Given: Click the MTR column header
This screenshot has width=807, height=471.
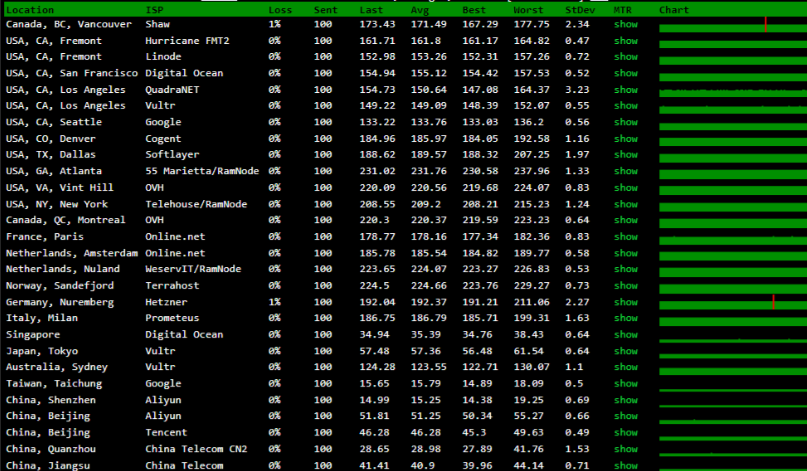Looking at the screenshot, I should coord(622,10).
